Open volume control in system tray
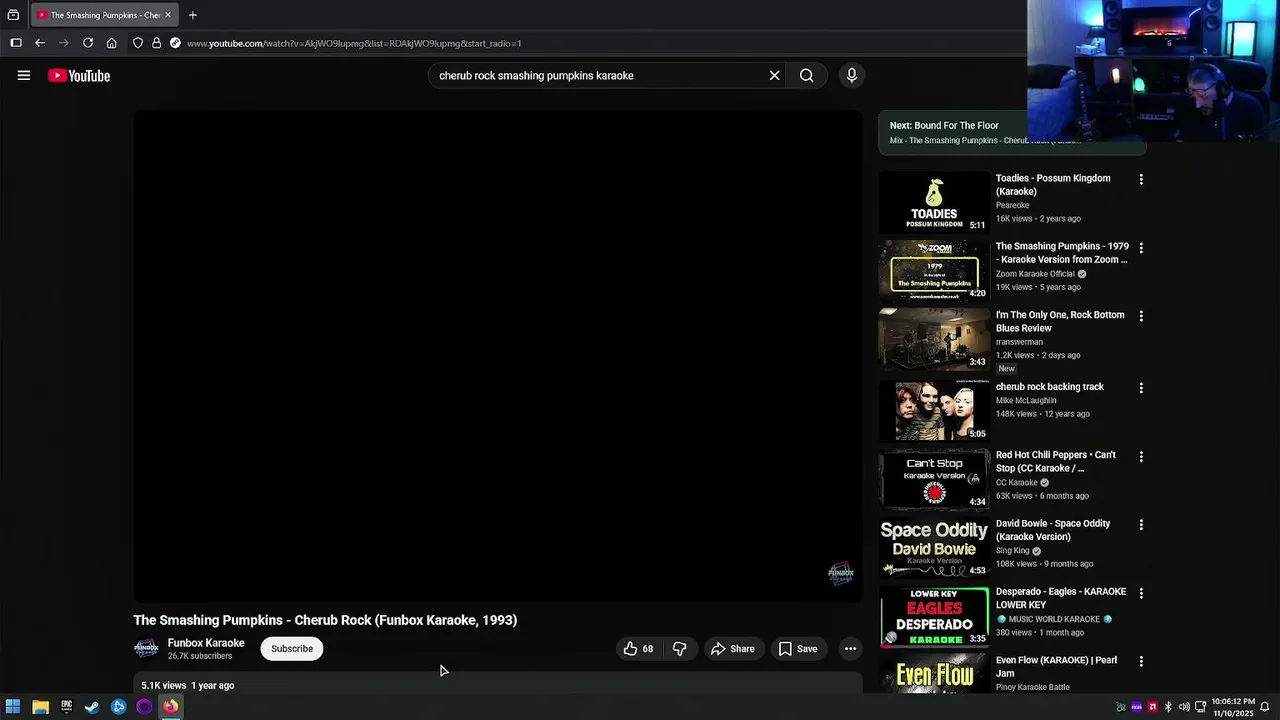The height and width of the screenshot is (720, 1280). coord(1184,707)
